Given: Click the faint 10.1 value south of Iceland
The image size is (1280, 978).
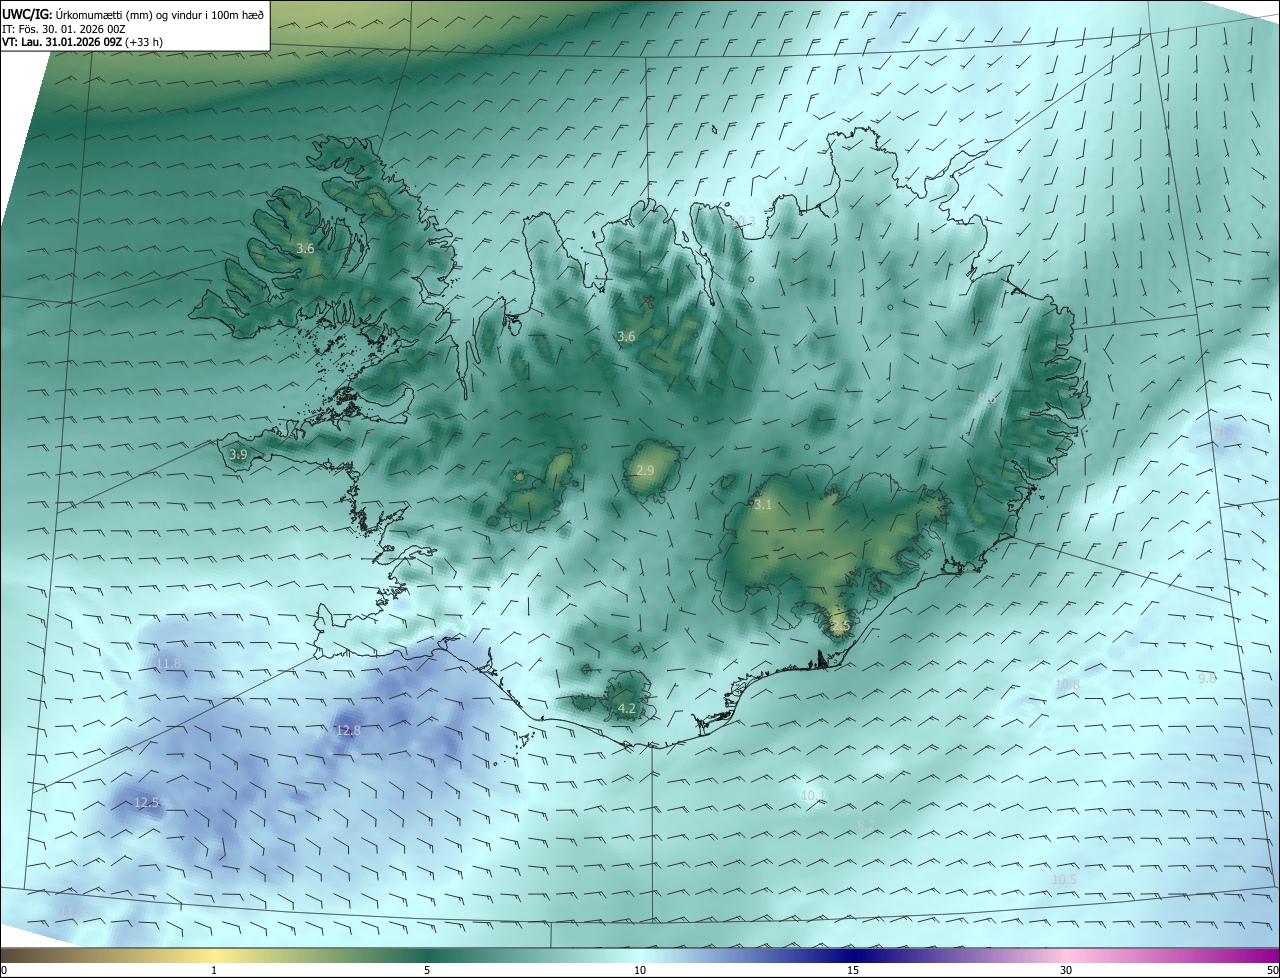Looking at the screenshot, I should tap(814, 796).
